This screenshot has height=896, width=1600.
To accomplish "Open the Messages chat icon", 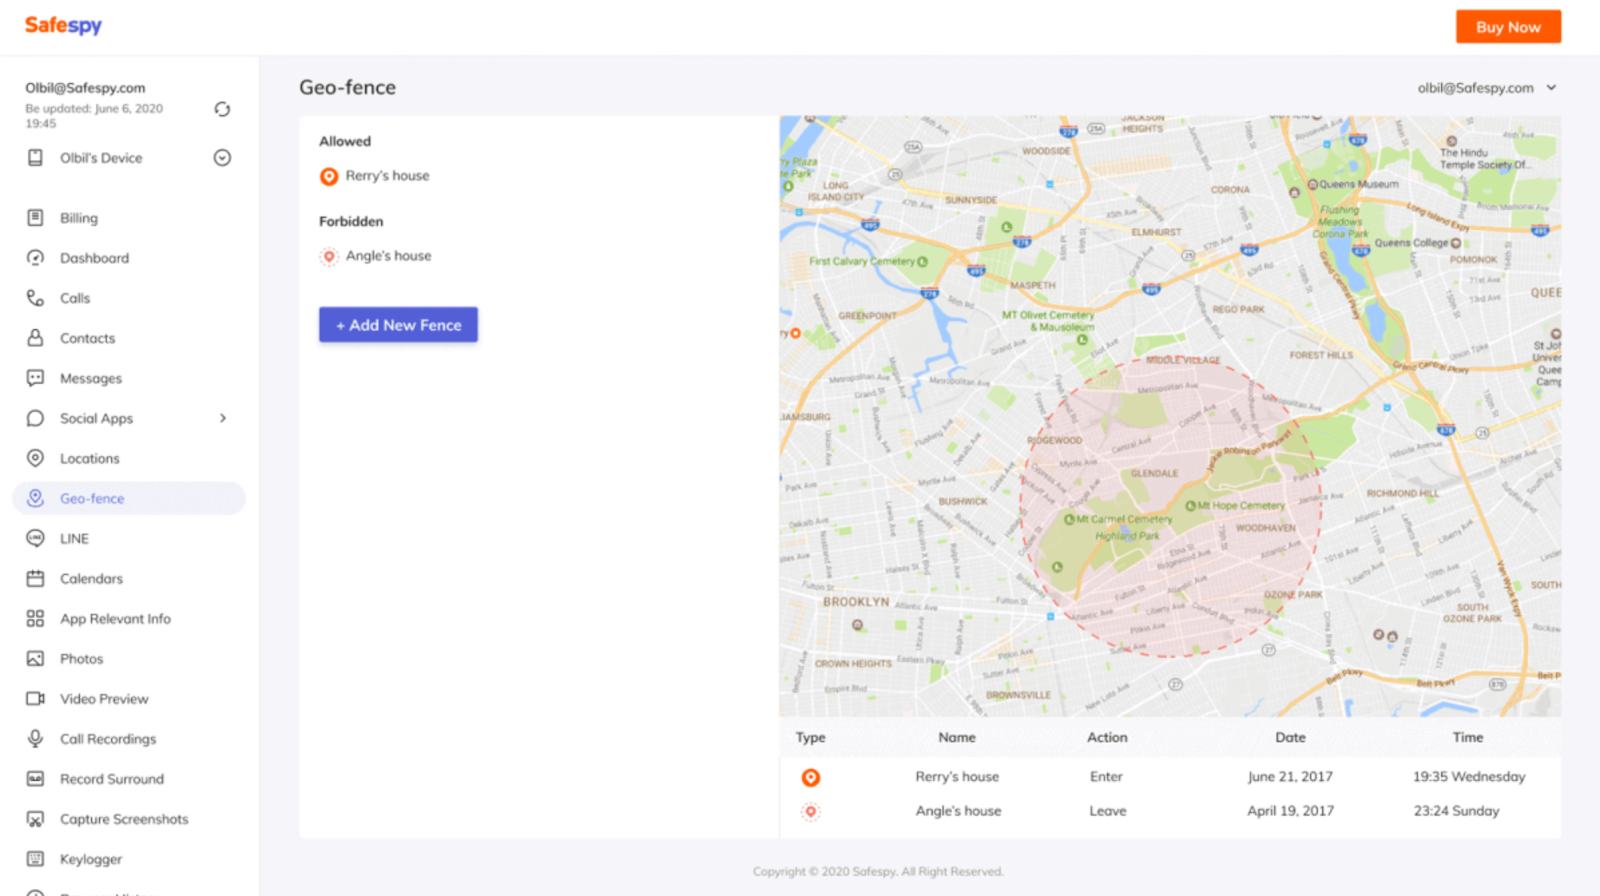I will (x=35, y=378).
